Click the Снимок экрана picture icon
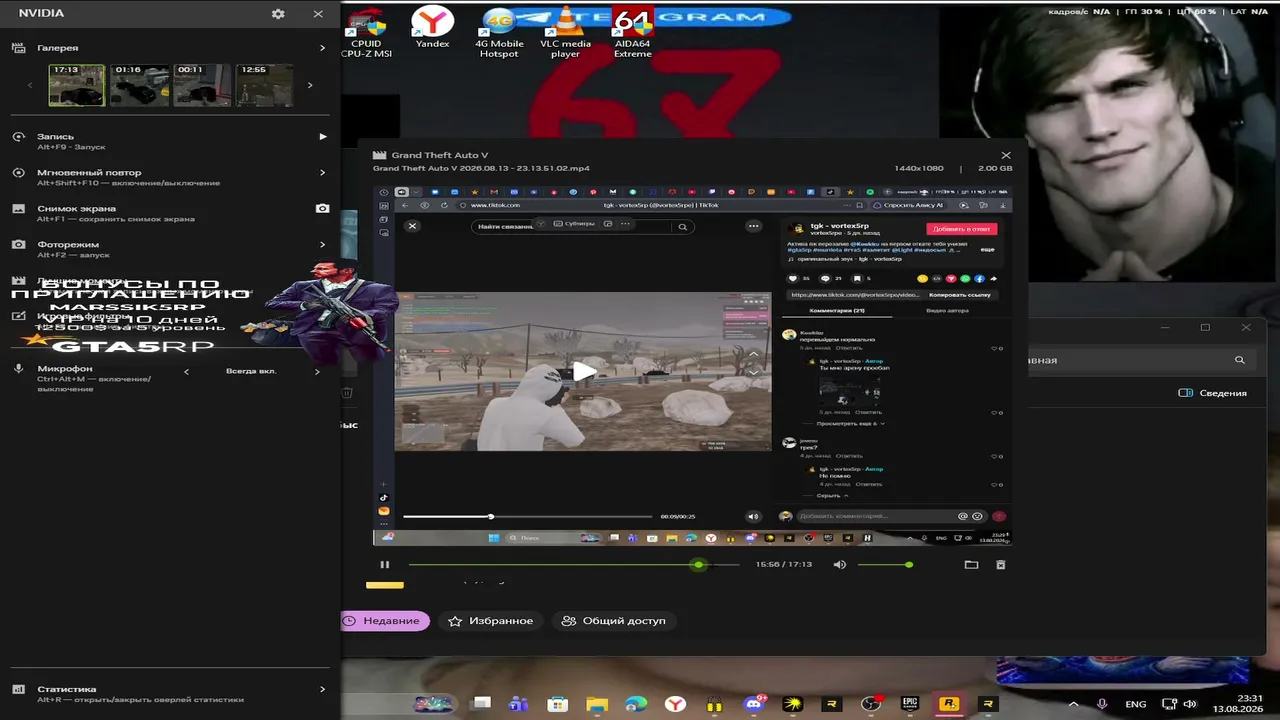Screen dimensions: 1280x720 pyautogui.click(x=18, y=208)
